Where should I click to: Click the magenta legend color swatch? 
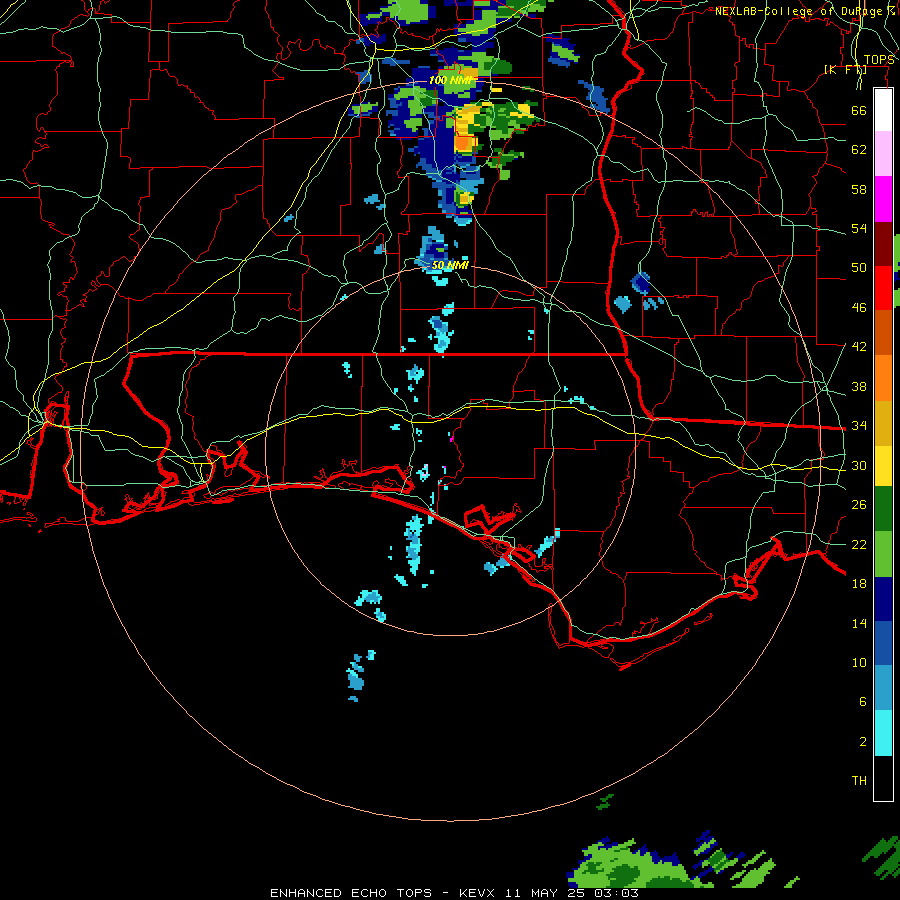[x=883, y=199]
